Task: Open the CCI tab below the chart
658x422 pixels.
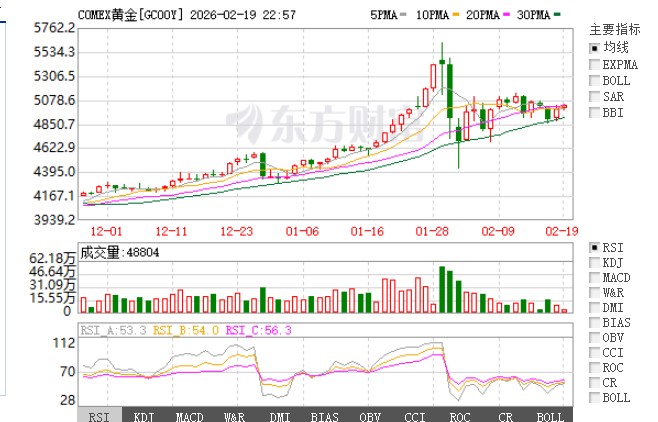Action: tap(415, 415)
